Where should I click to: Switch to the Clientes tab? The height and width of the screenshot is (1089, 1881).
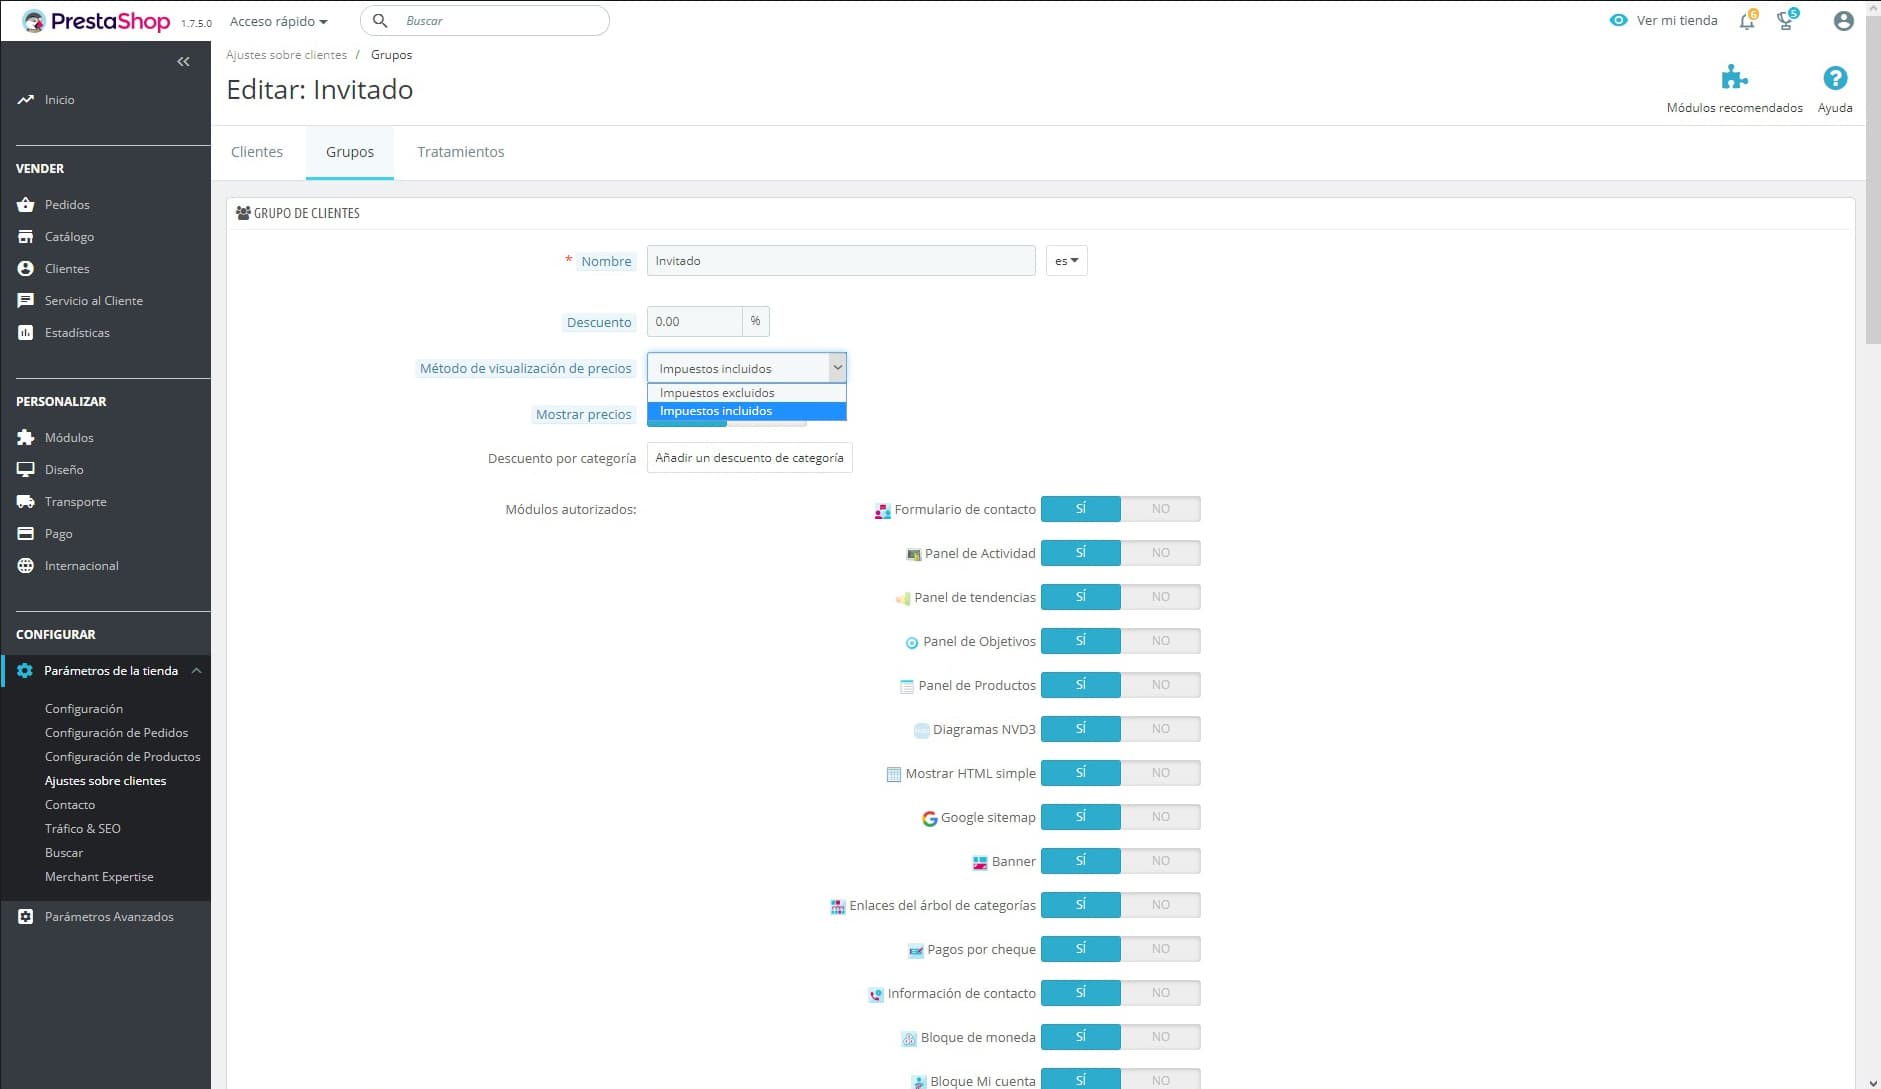point(257,152)
